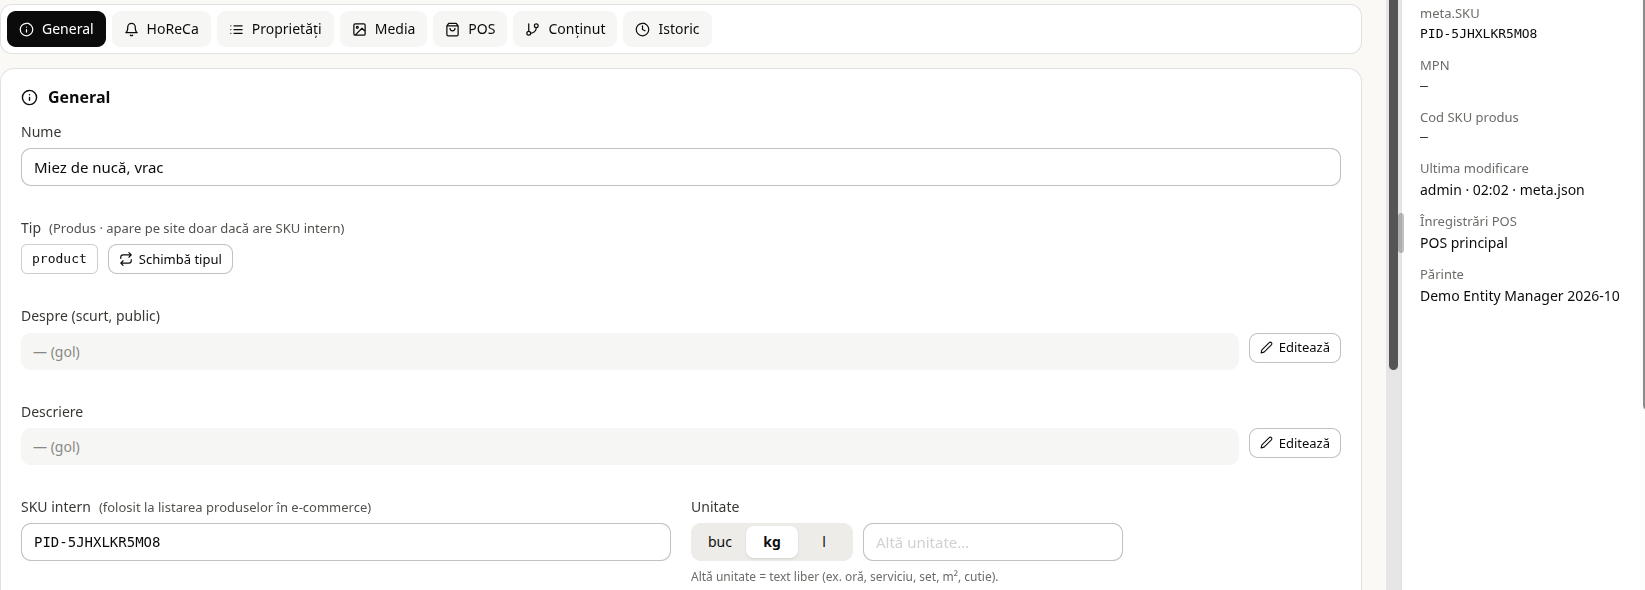Click the clock icon on Istoric tab

[643, 30]
